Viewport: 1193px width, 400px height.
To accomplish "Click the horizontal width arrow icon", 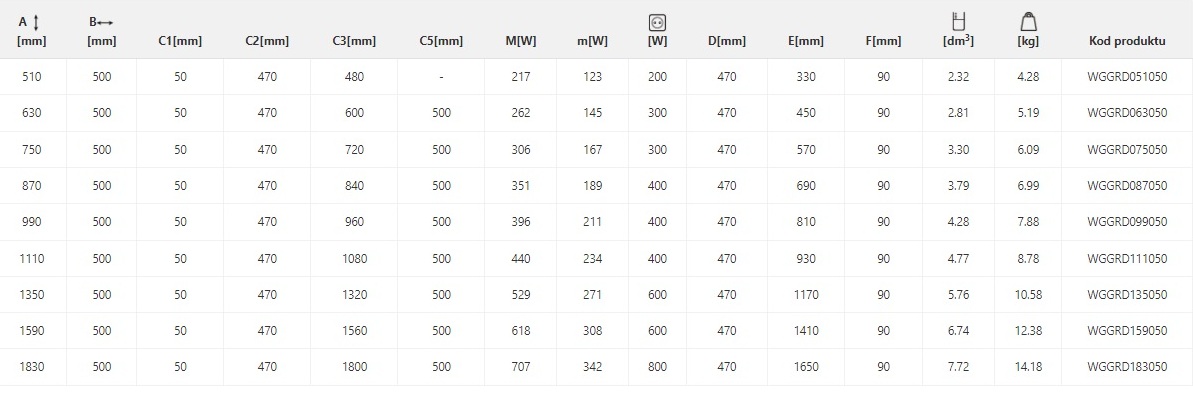I will click(x=105, y=23).
